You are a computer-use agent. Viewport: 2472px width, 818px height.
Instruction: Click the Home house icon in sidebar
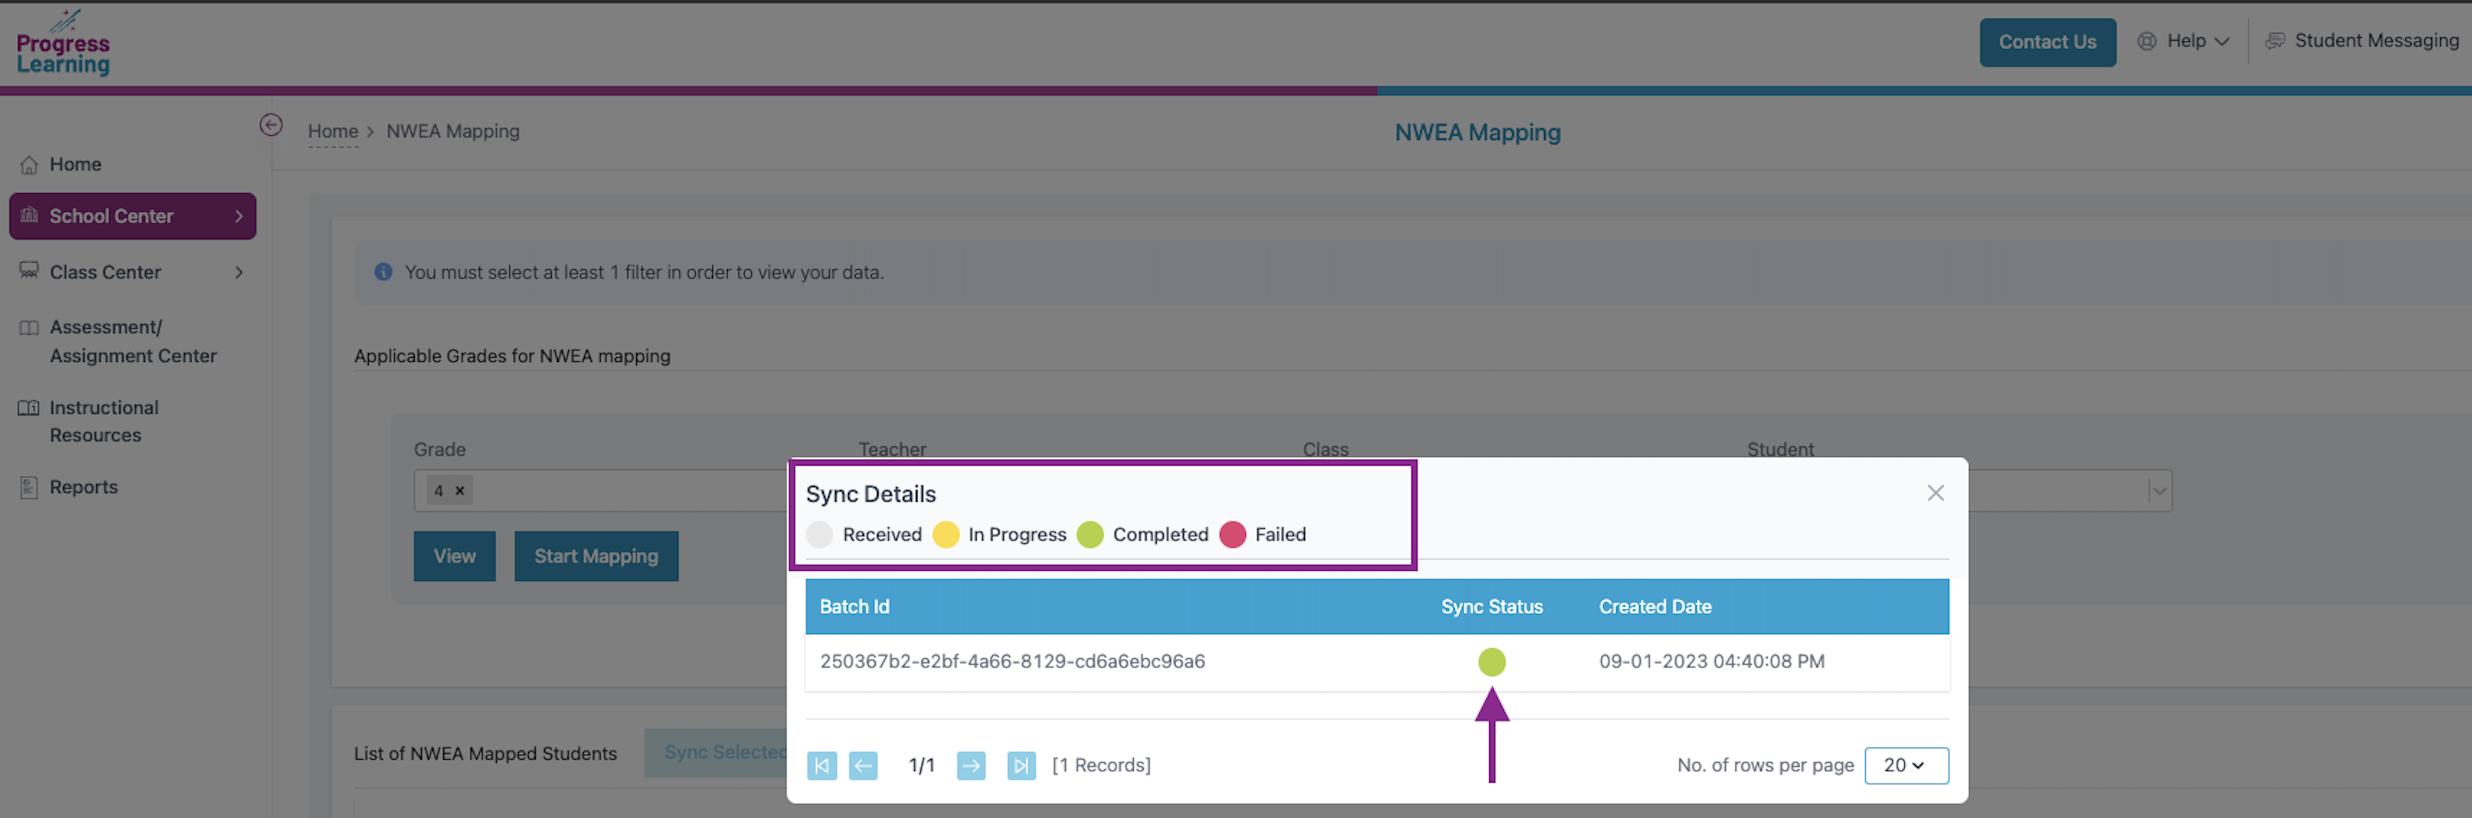tap(29, 165)
